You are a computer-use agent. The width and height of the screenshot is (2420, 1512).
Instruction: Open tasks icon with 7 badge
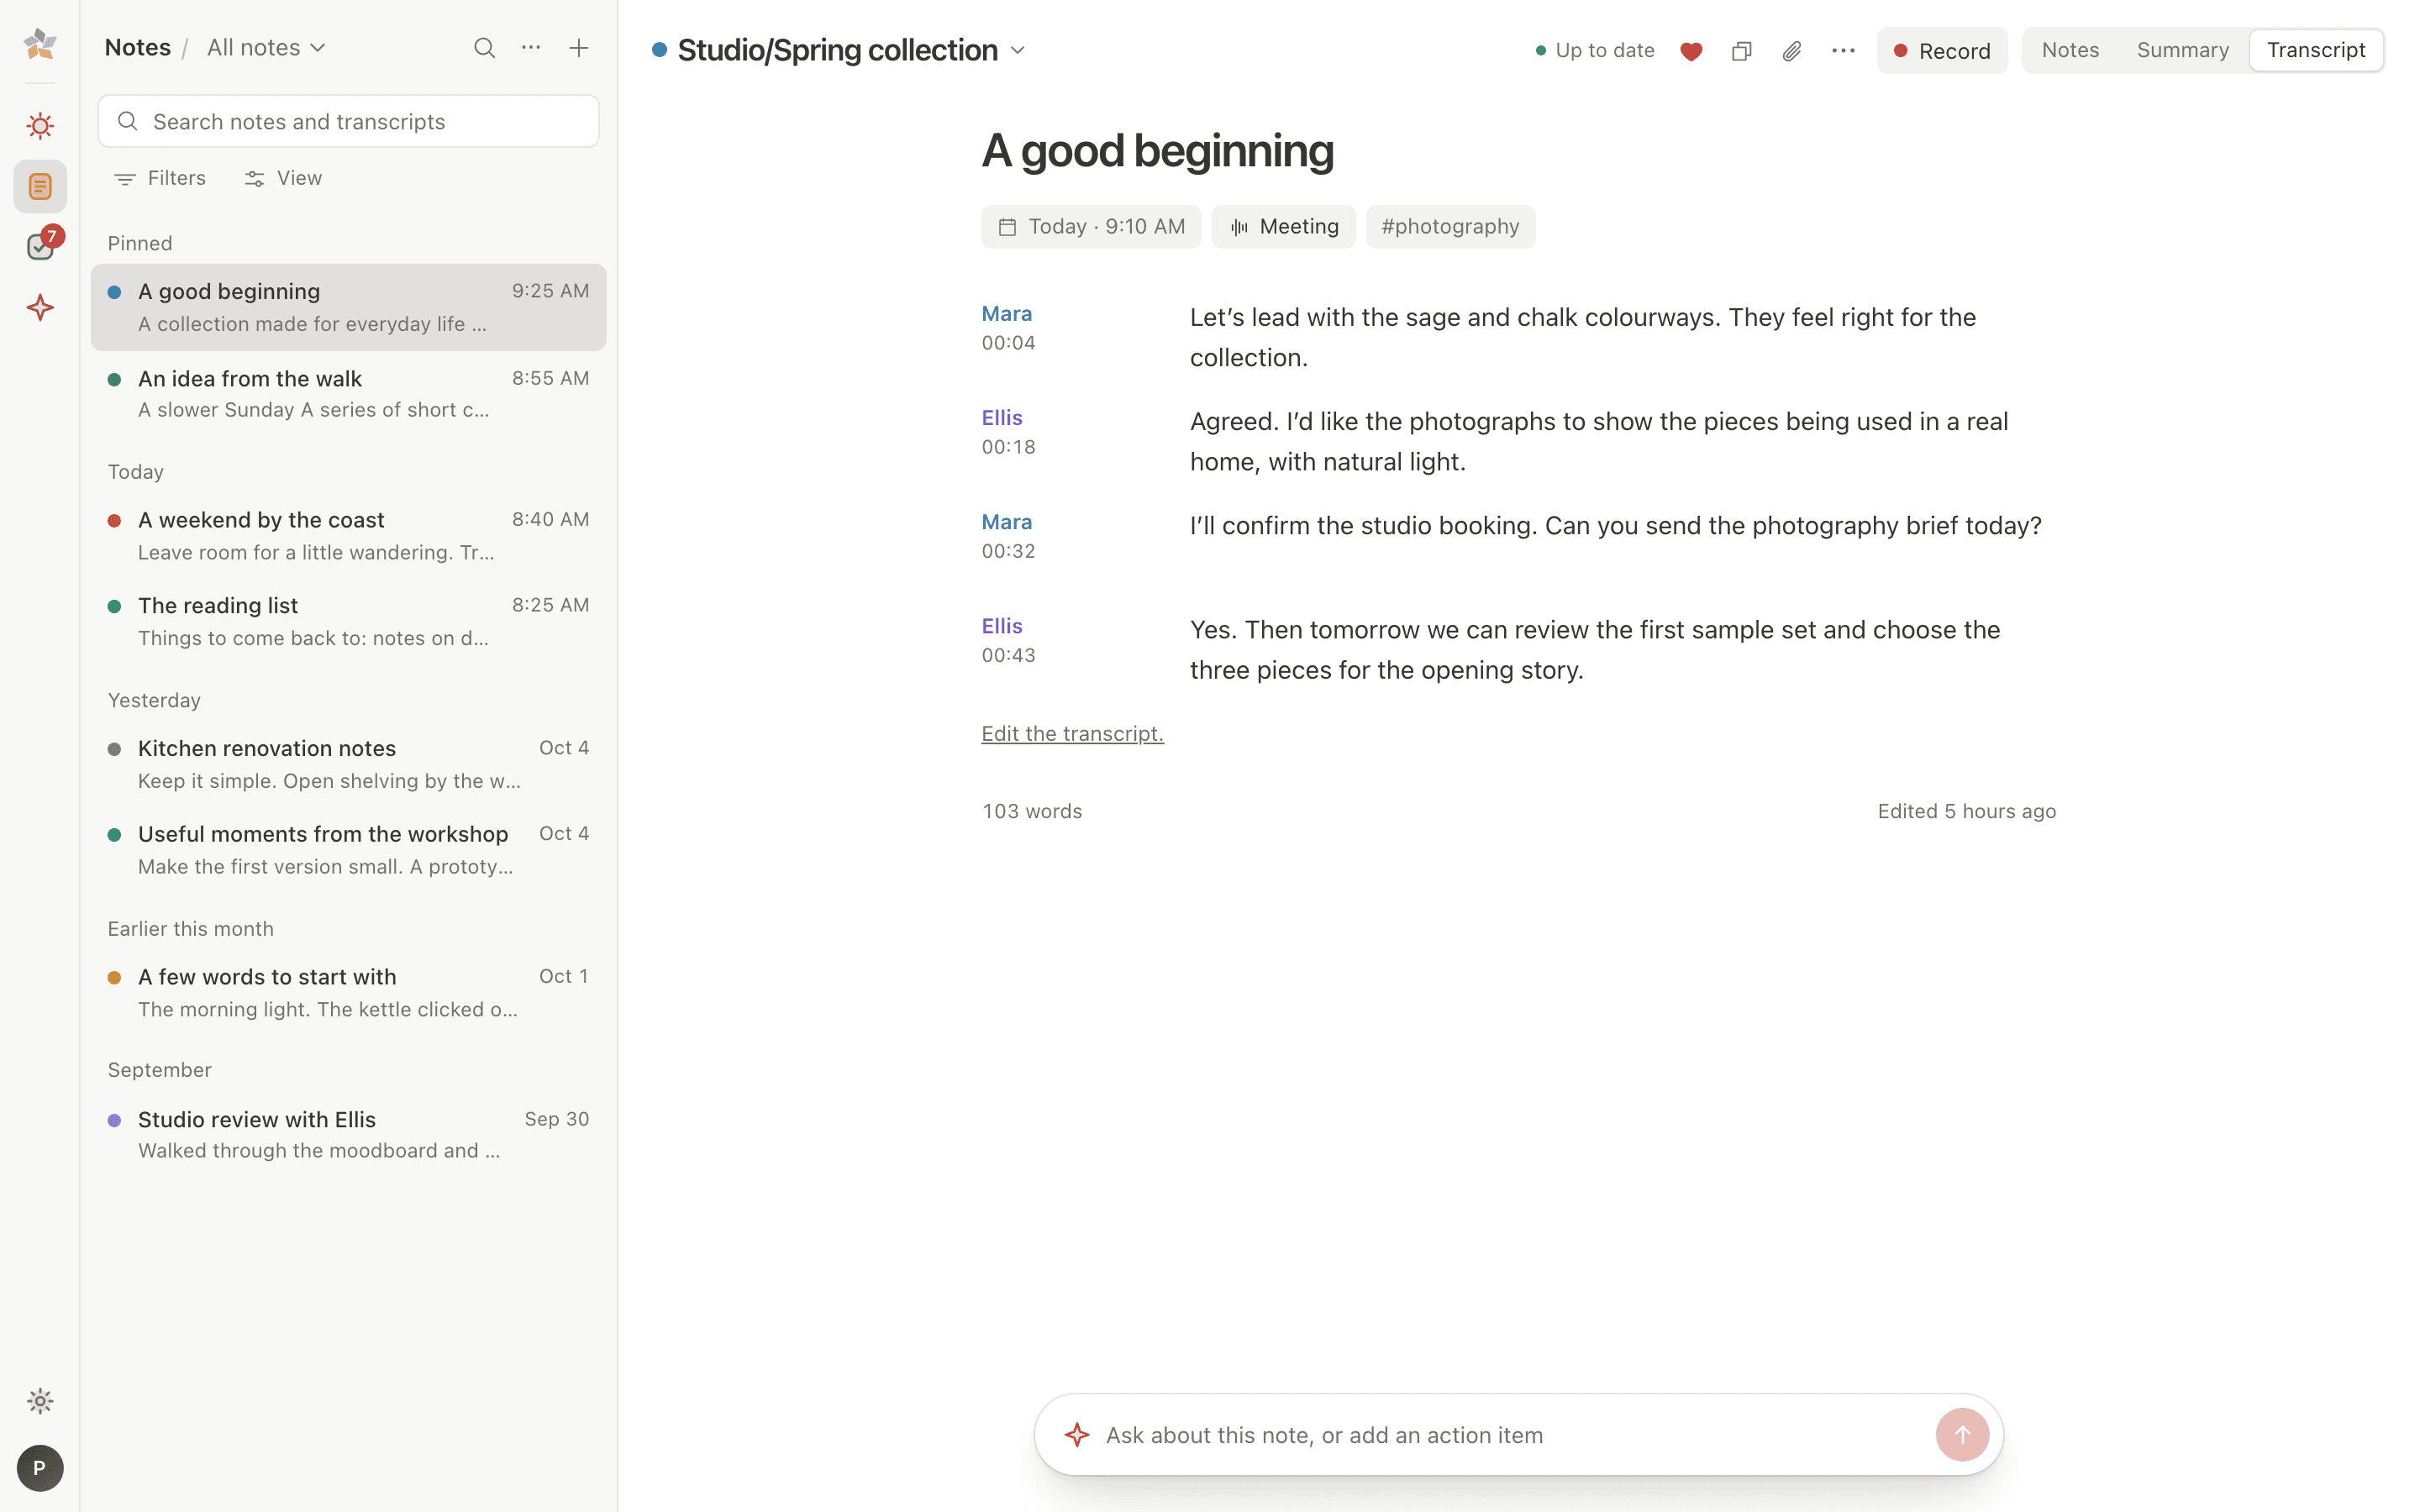(40, 246)
